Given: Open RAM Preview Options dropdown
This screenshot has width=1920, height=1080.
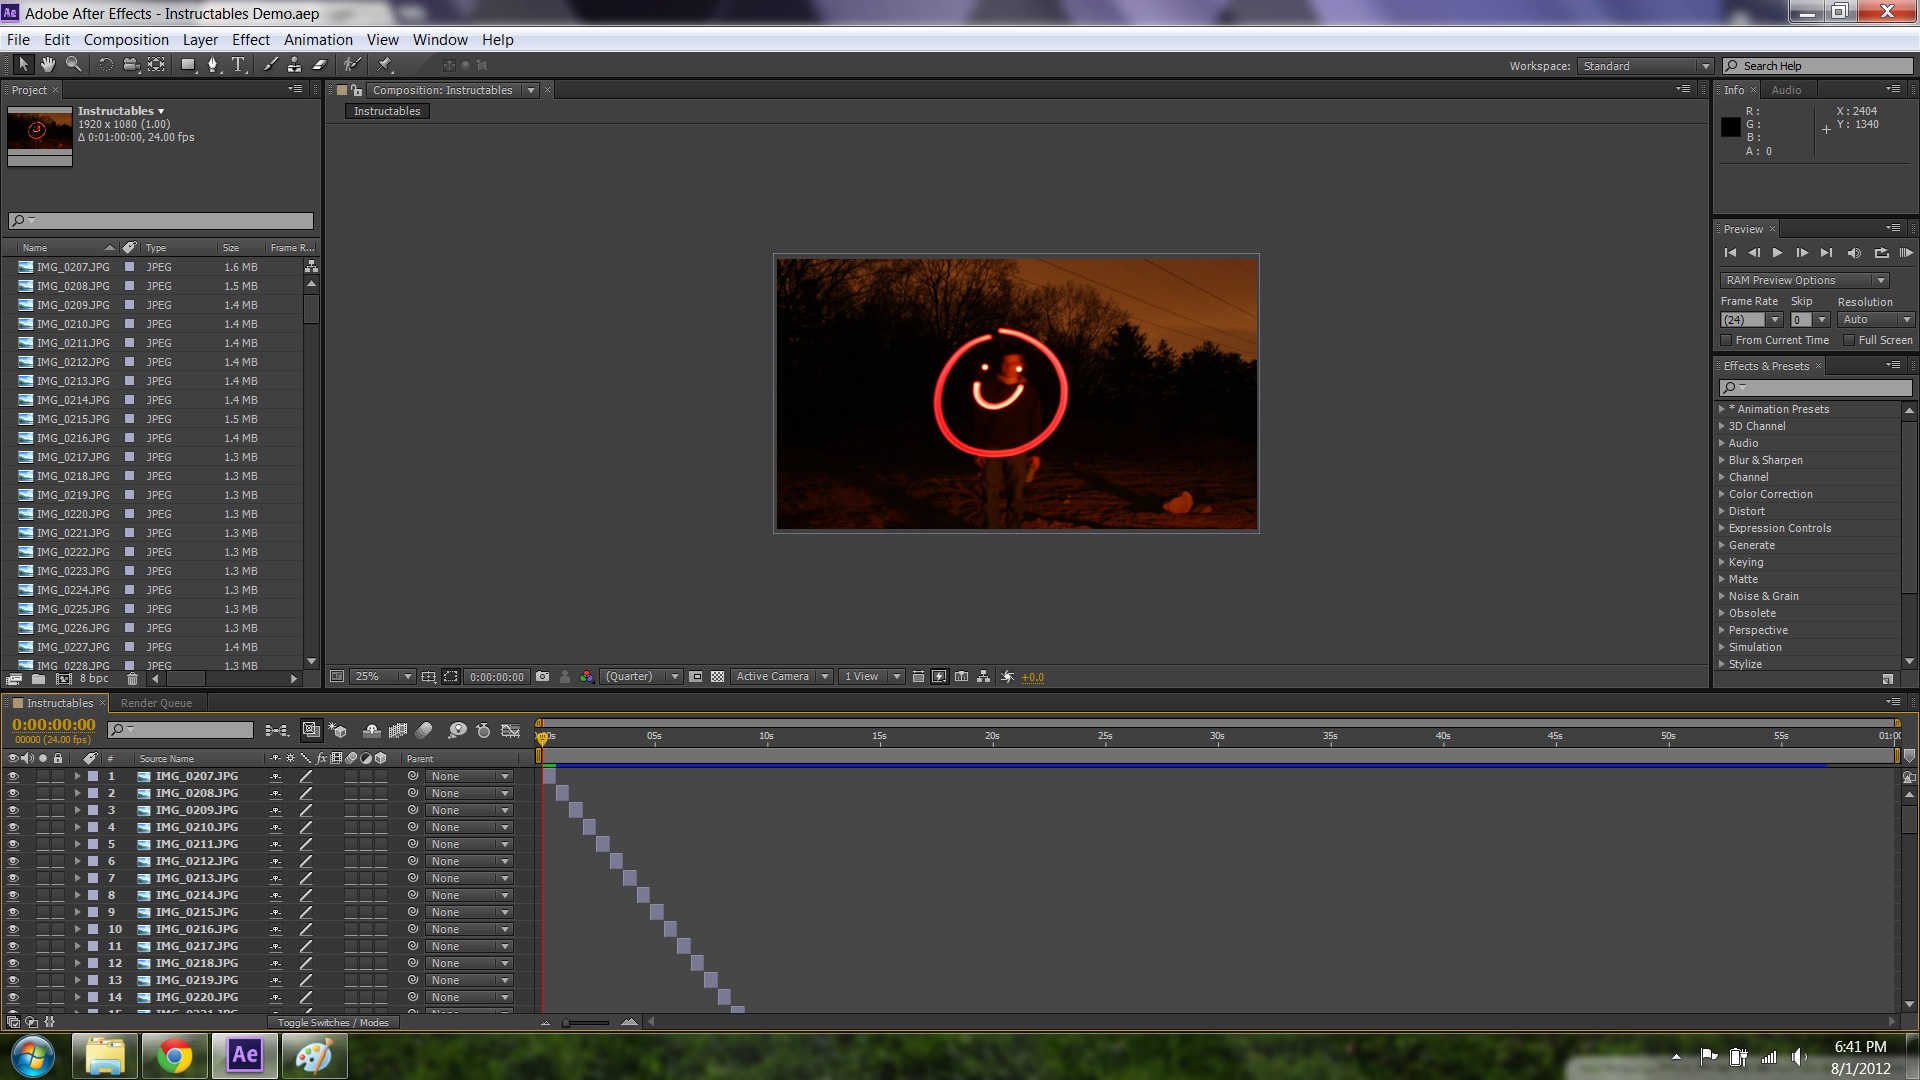Looking at the screenshot, I should (x=1805, y=280).
